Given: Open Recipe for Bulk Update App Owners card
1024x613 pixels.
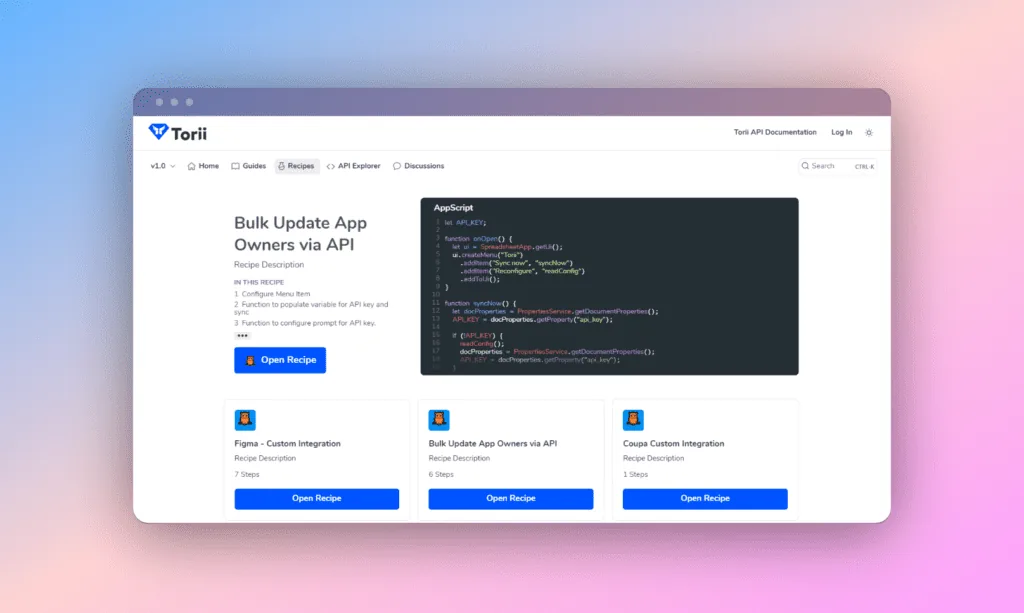Looking at the screenshot, I should coord(511,498).
